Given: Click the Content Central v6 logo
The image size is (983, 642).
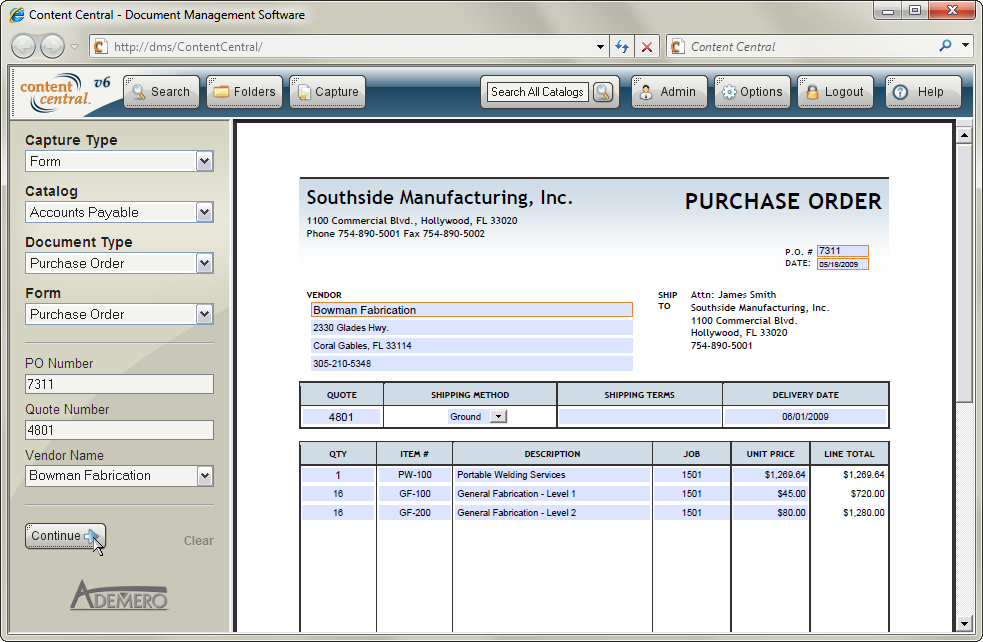Looking at the screenshot, I should click(x=64, y=93).
